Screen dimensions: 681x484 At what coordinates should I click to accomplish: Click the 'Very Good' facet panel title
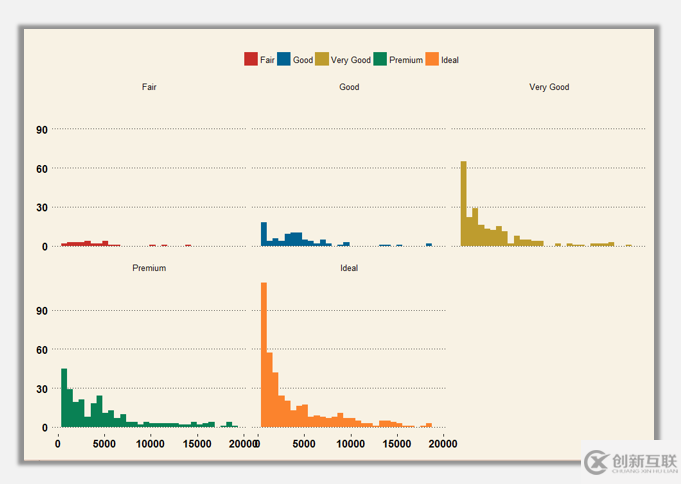[x=549, y=87]
